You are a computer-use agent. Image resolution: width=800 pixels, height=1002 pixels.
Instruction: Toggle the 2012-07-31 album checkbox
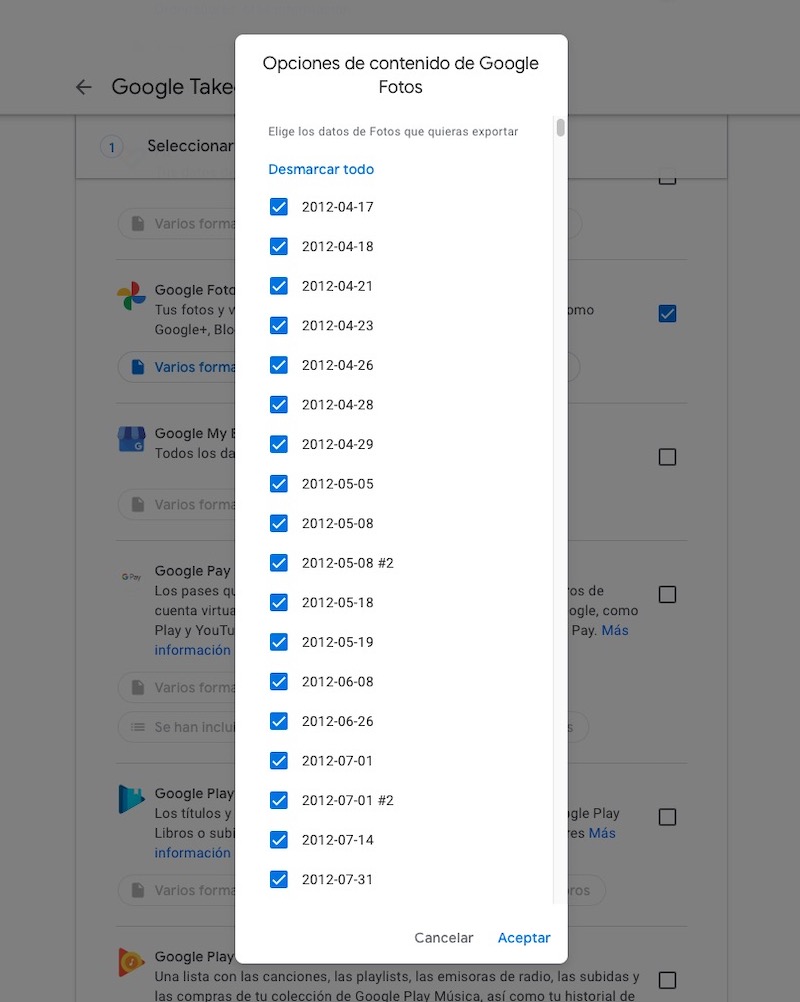click(x=279, y=880)
